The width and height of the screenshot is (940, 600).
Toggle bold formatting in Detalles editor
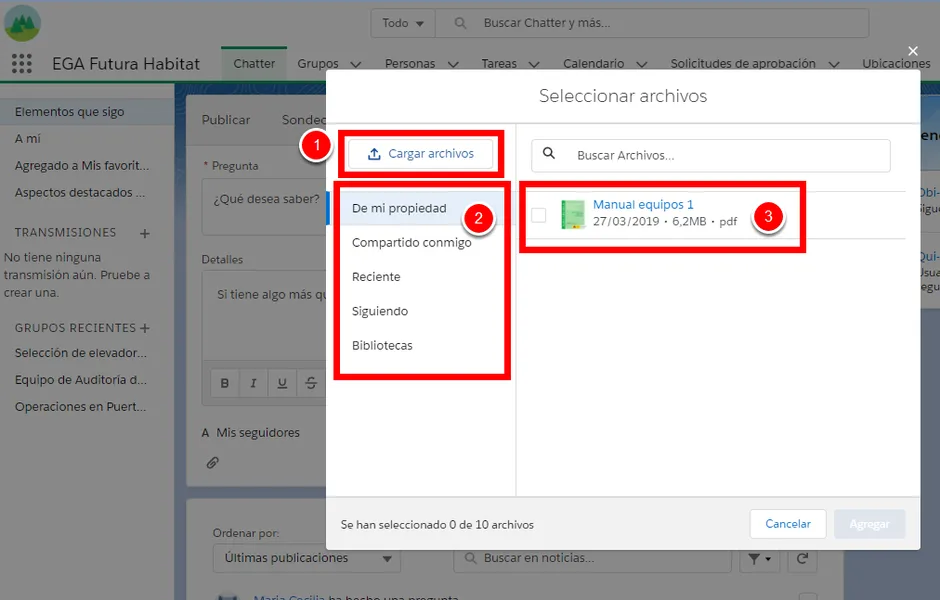(225, 383)
